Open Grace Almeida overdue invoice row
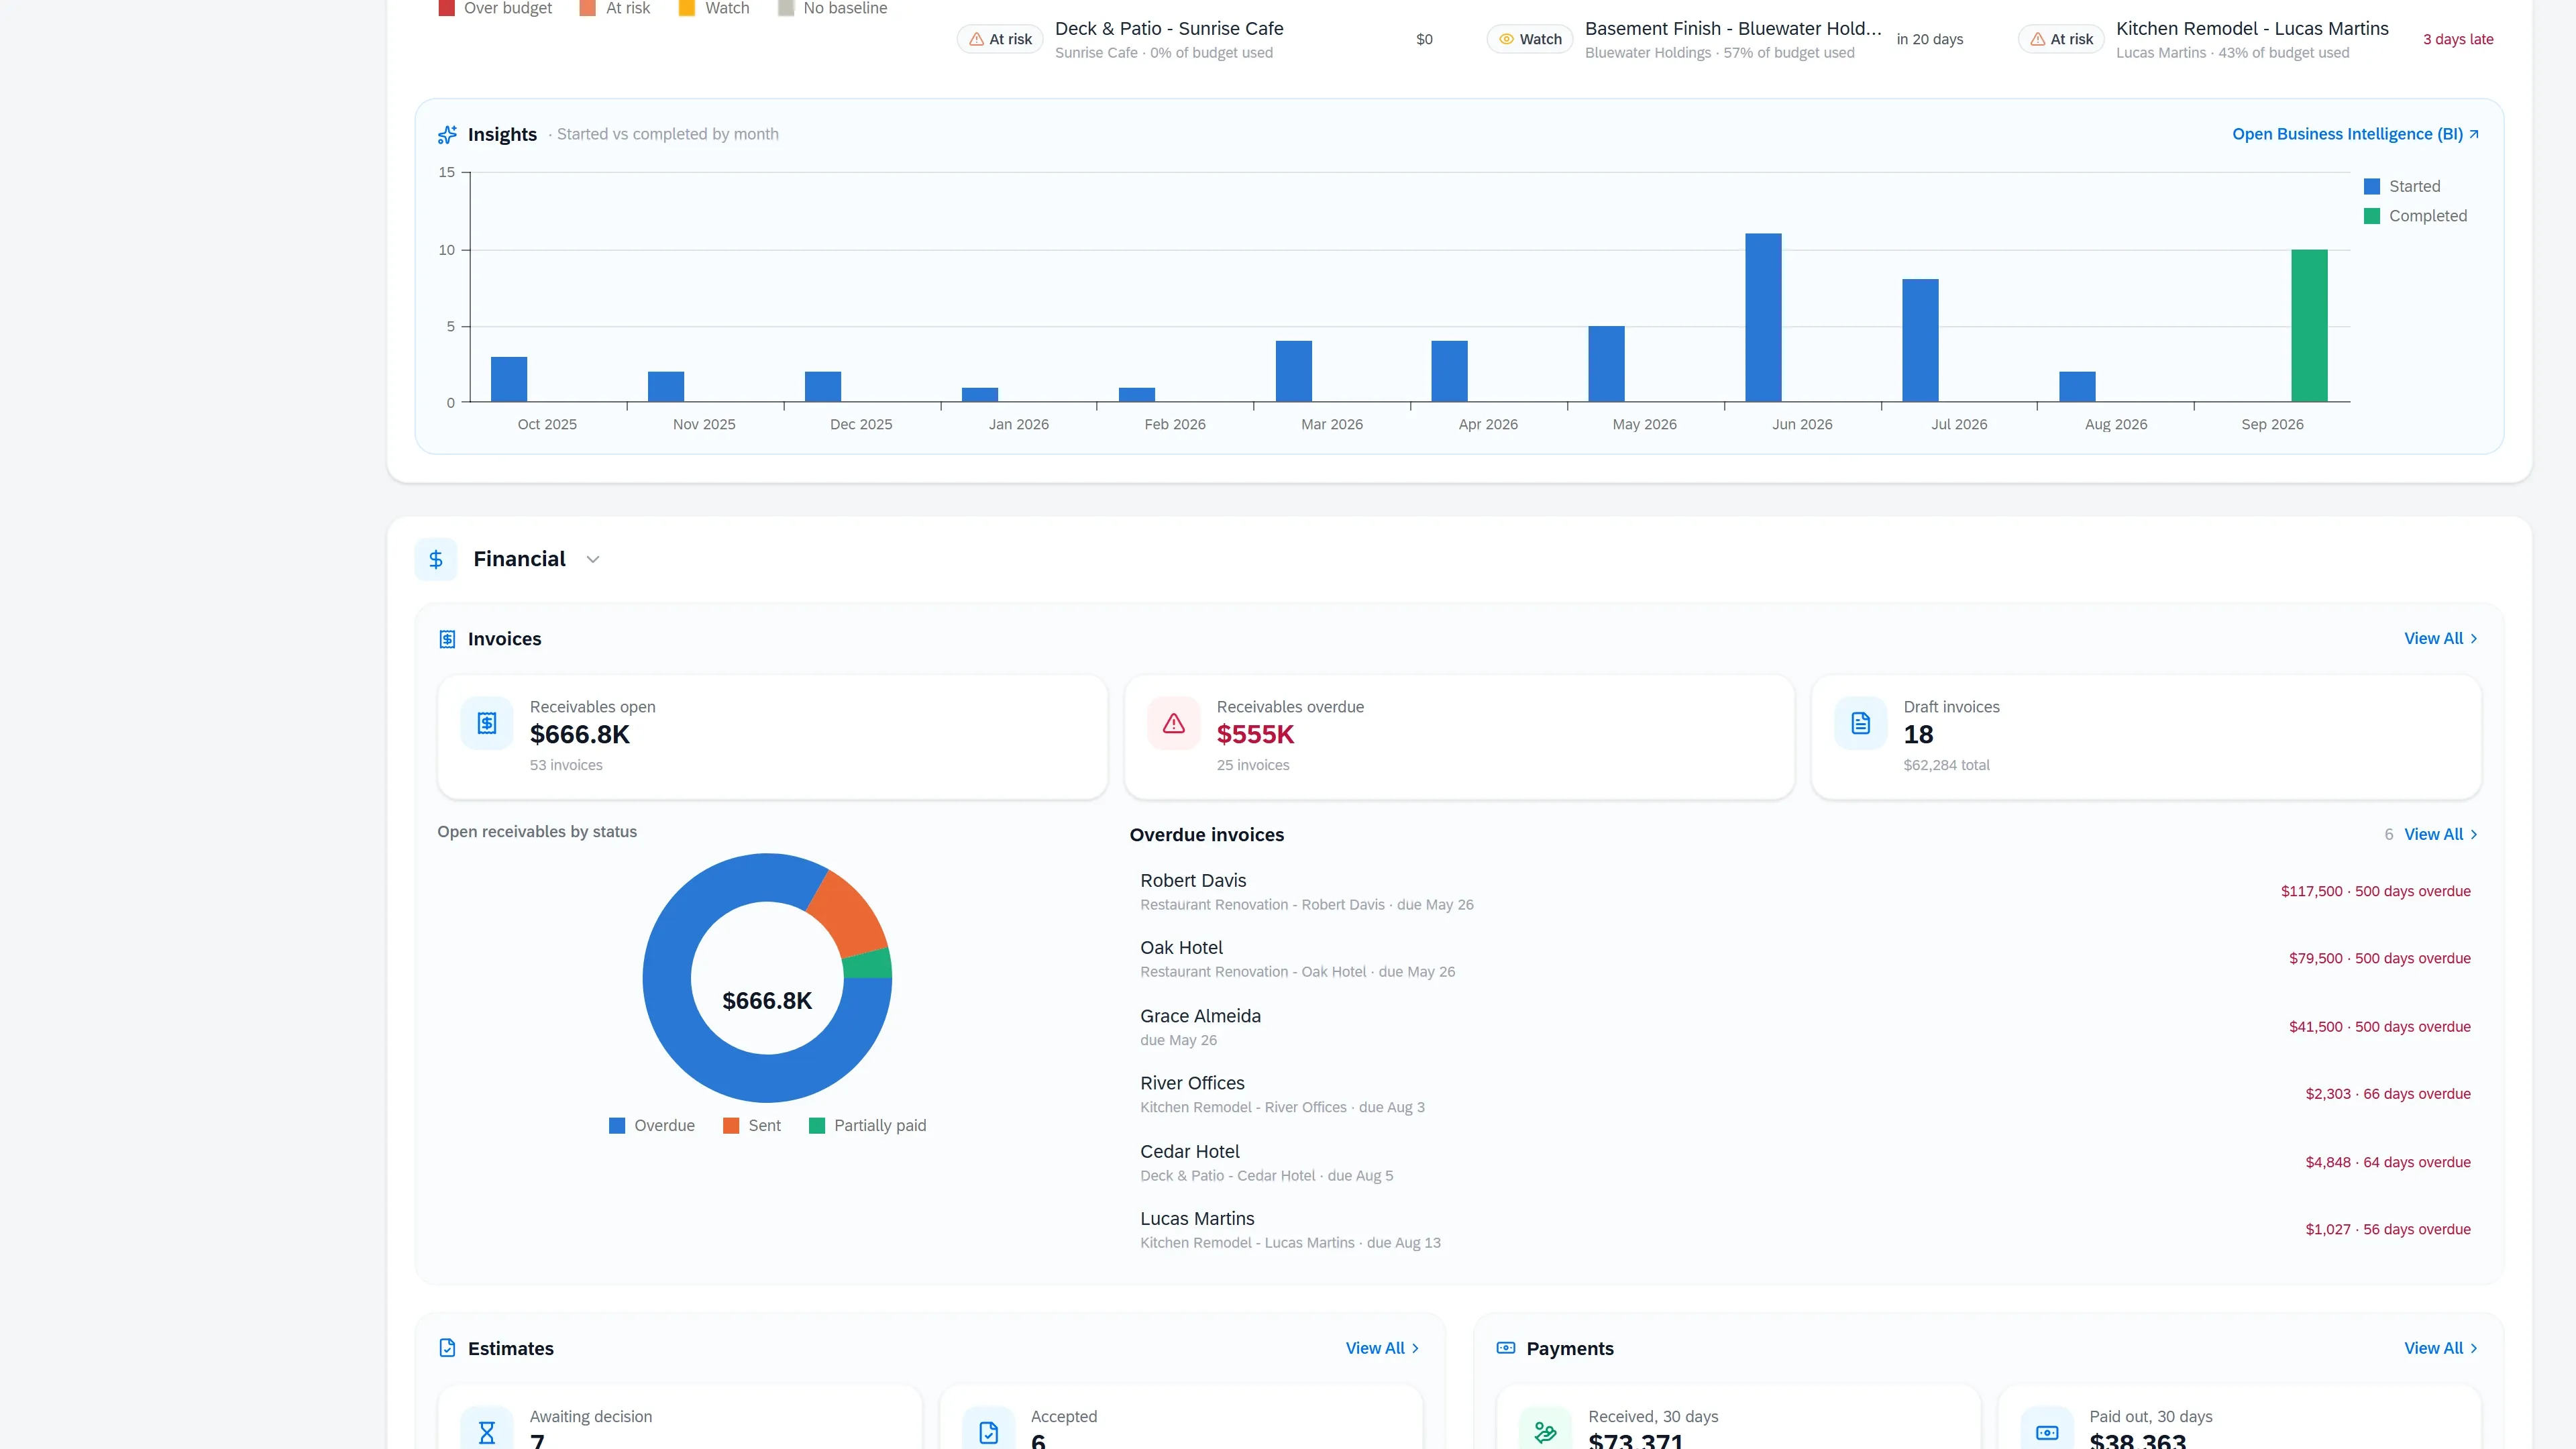2576x1449 pixels. (x=1805, y=1027)
